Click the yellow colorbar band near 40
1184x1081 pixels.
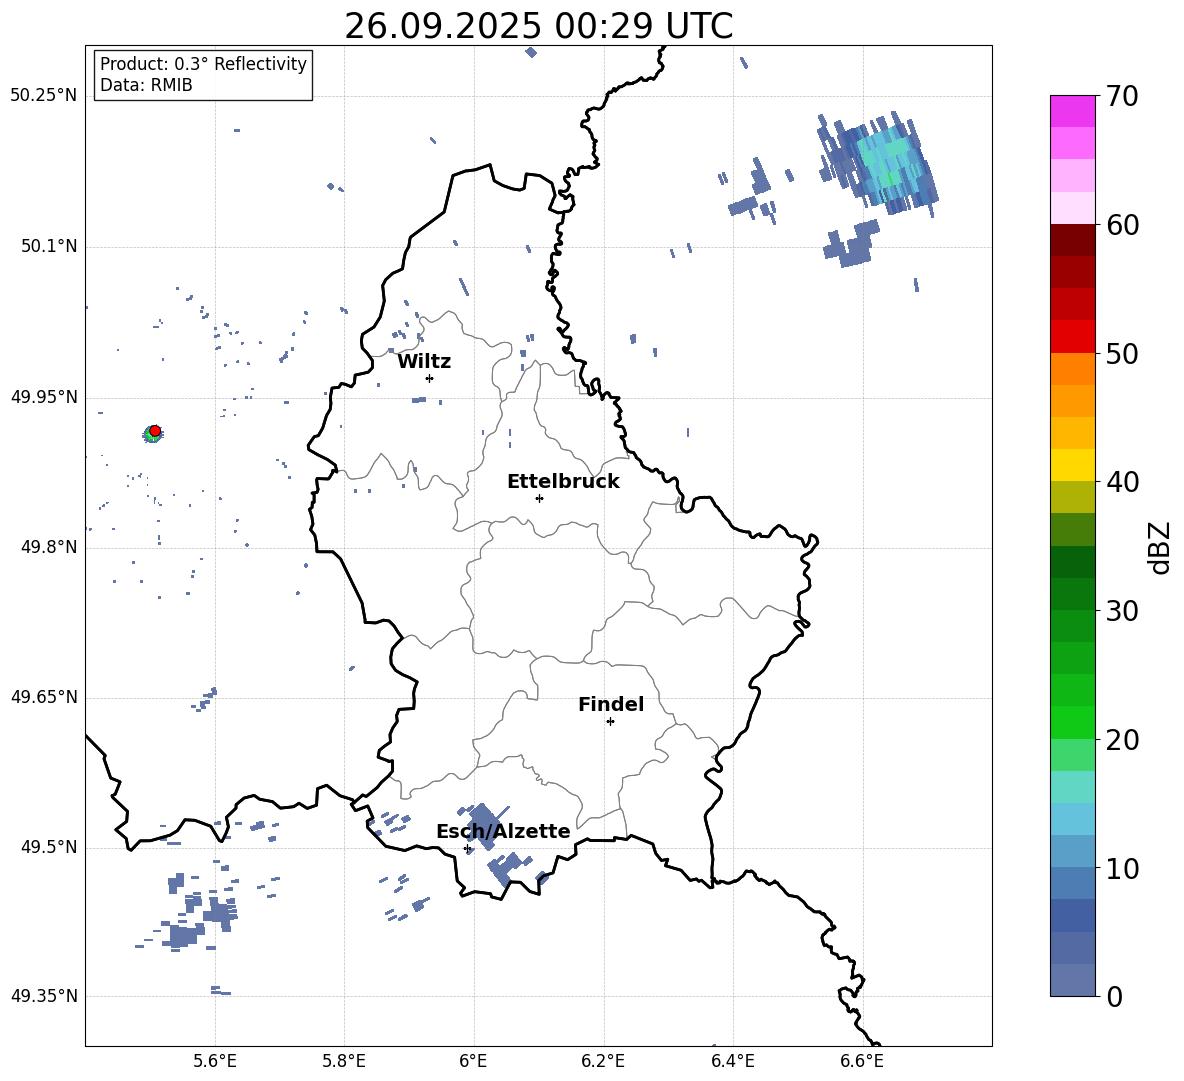tap(1072, 466)
